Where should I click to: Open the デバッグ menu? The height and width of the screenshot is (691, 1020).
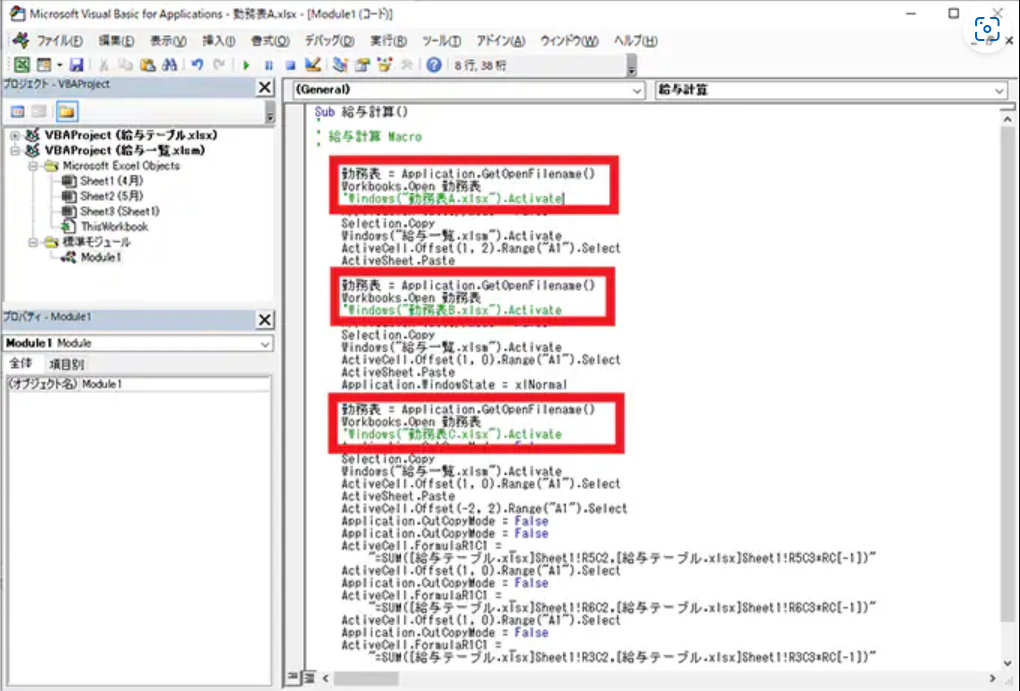[329, 40]
